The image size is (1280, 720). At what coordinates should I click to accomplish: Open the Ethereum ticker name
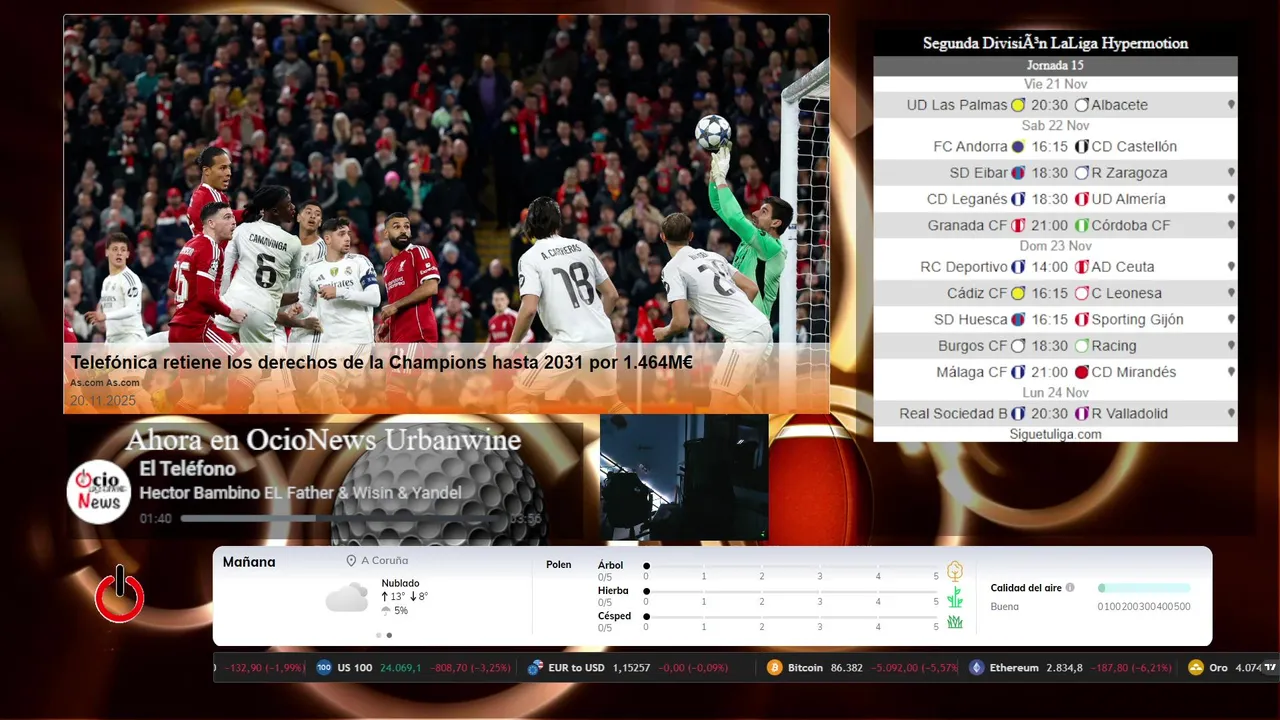[x=1014, y=667]
